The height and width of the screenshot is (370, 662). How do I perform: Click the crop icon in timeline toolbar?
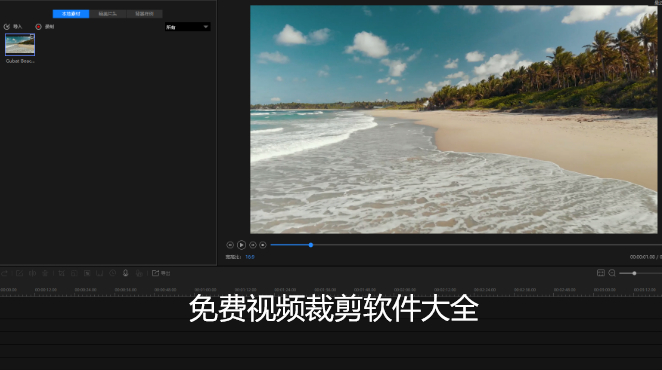(x=62, y=273)
